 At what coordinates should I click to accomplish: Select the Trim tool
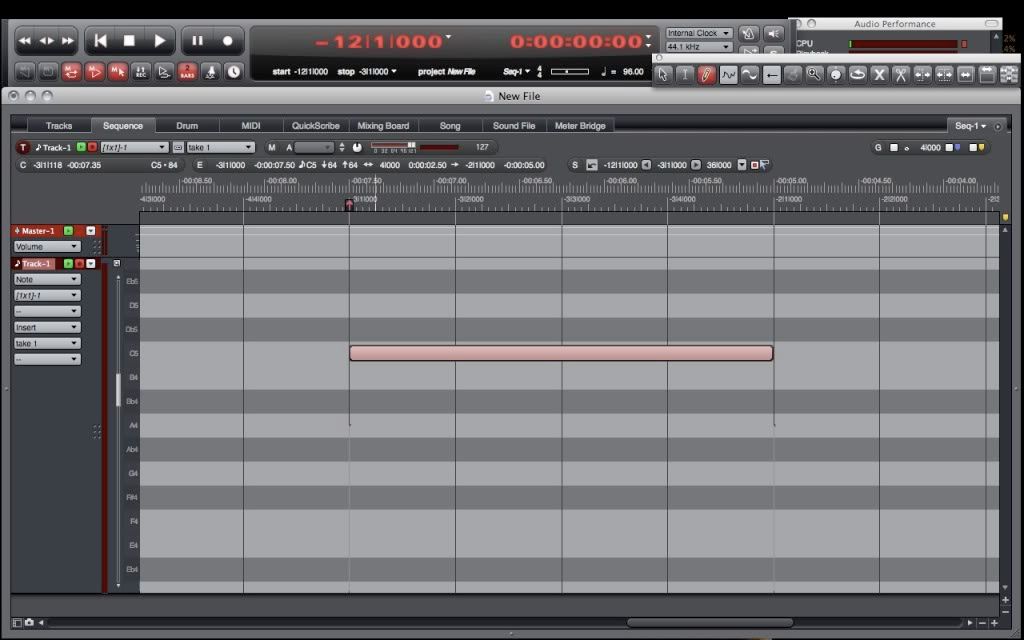click(x=922, y=75)
